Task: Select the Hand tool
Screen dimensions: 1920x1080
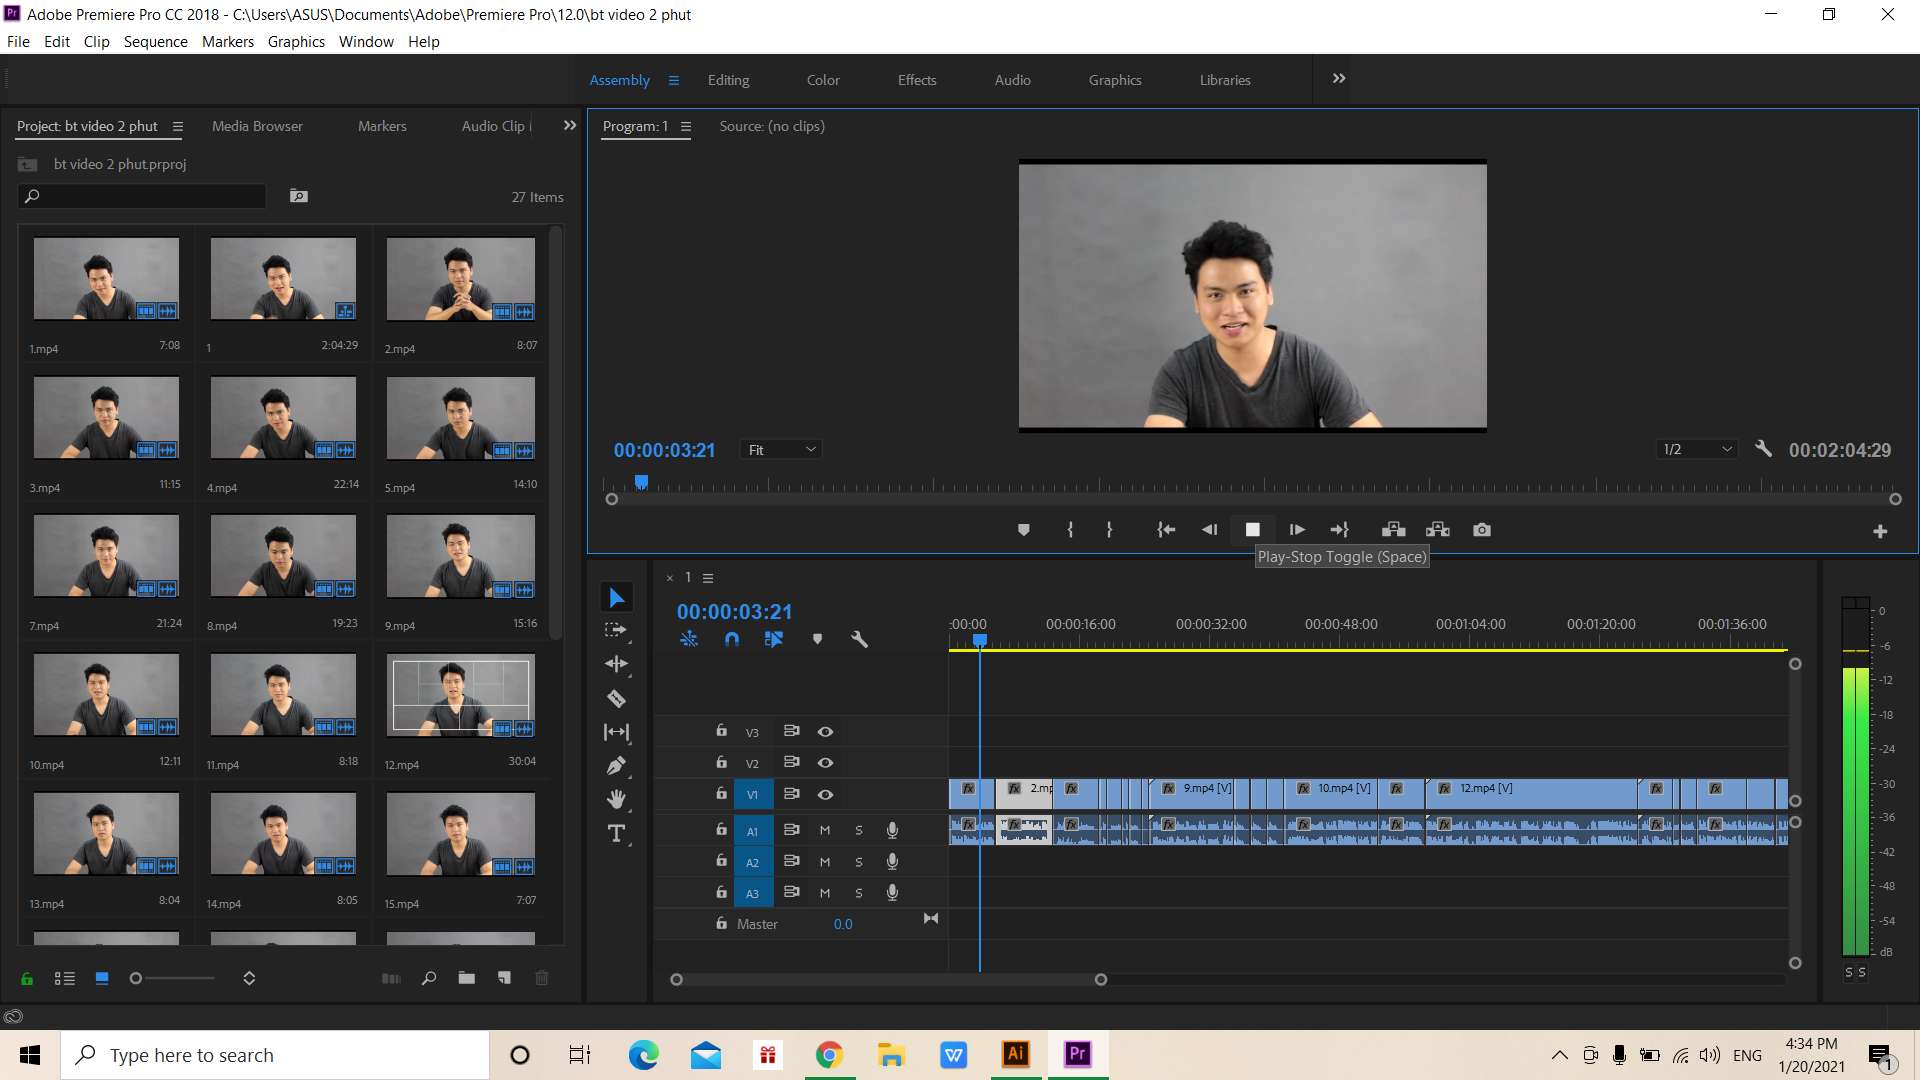Action: coord(616,799)
